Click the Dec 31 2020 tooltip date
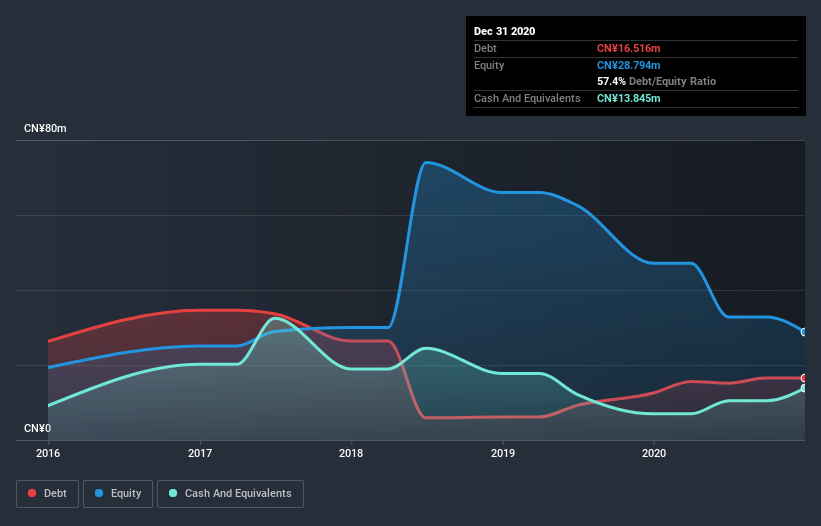 pos(504,31)
